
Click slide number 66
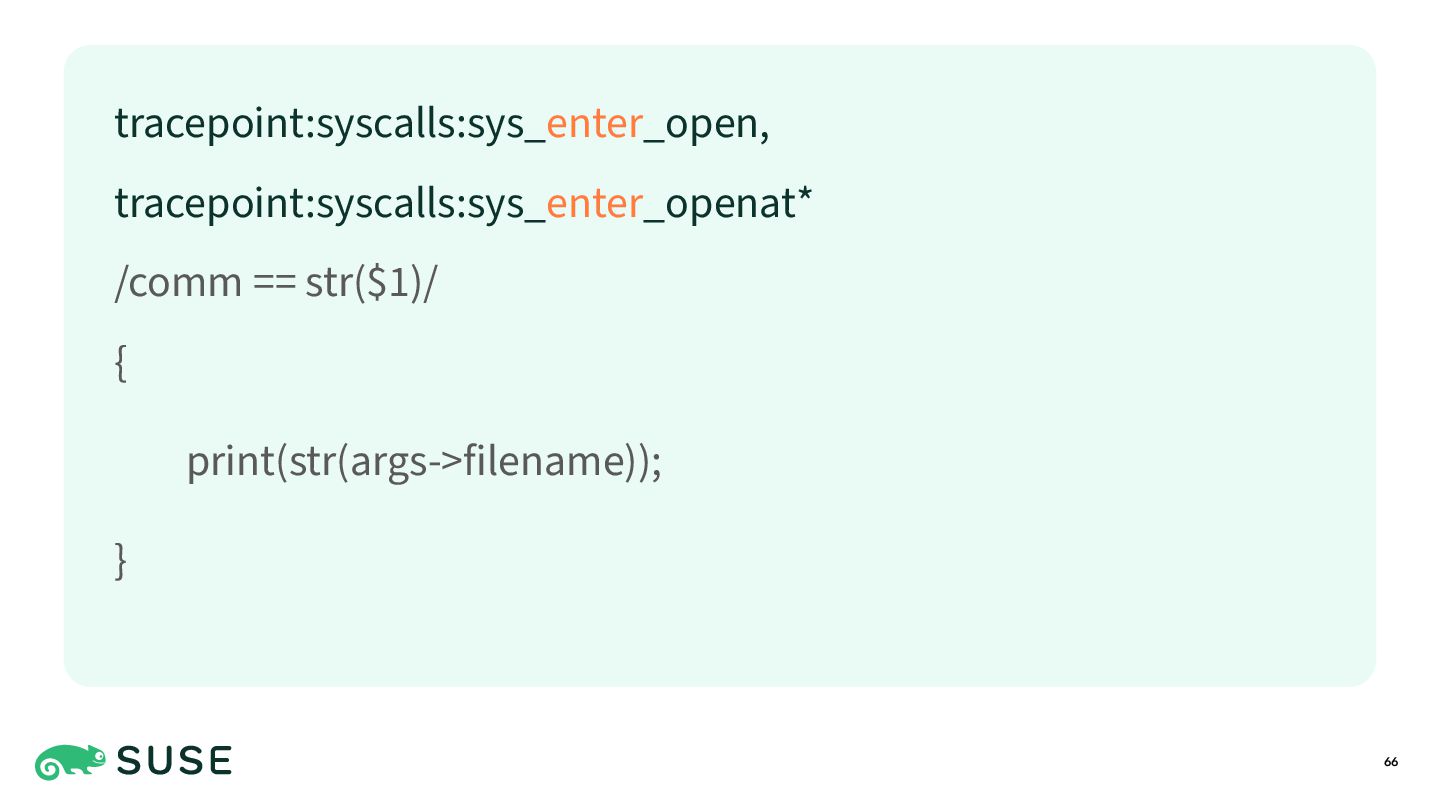click(1391, 762)
